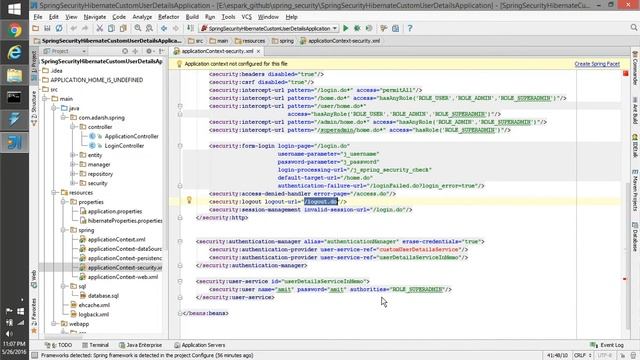Click the Scroll from Source target icon

[125, 51]
